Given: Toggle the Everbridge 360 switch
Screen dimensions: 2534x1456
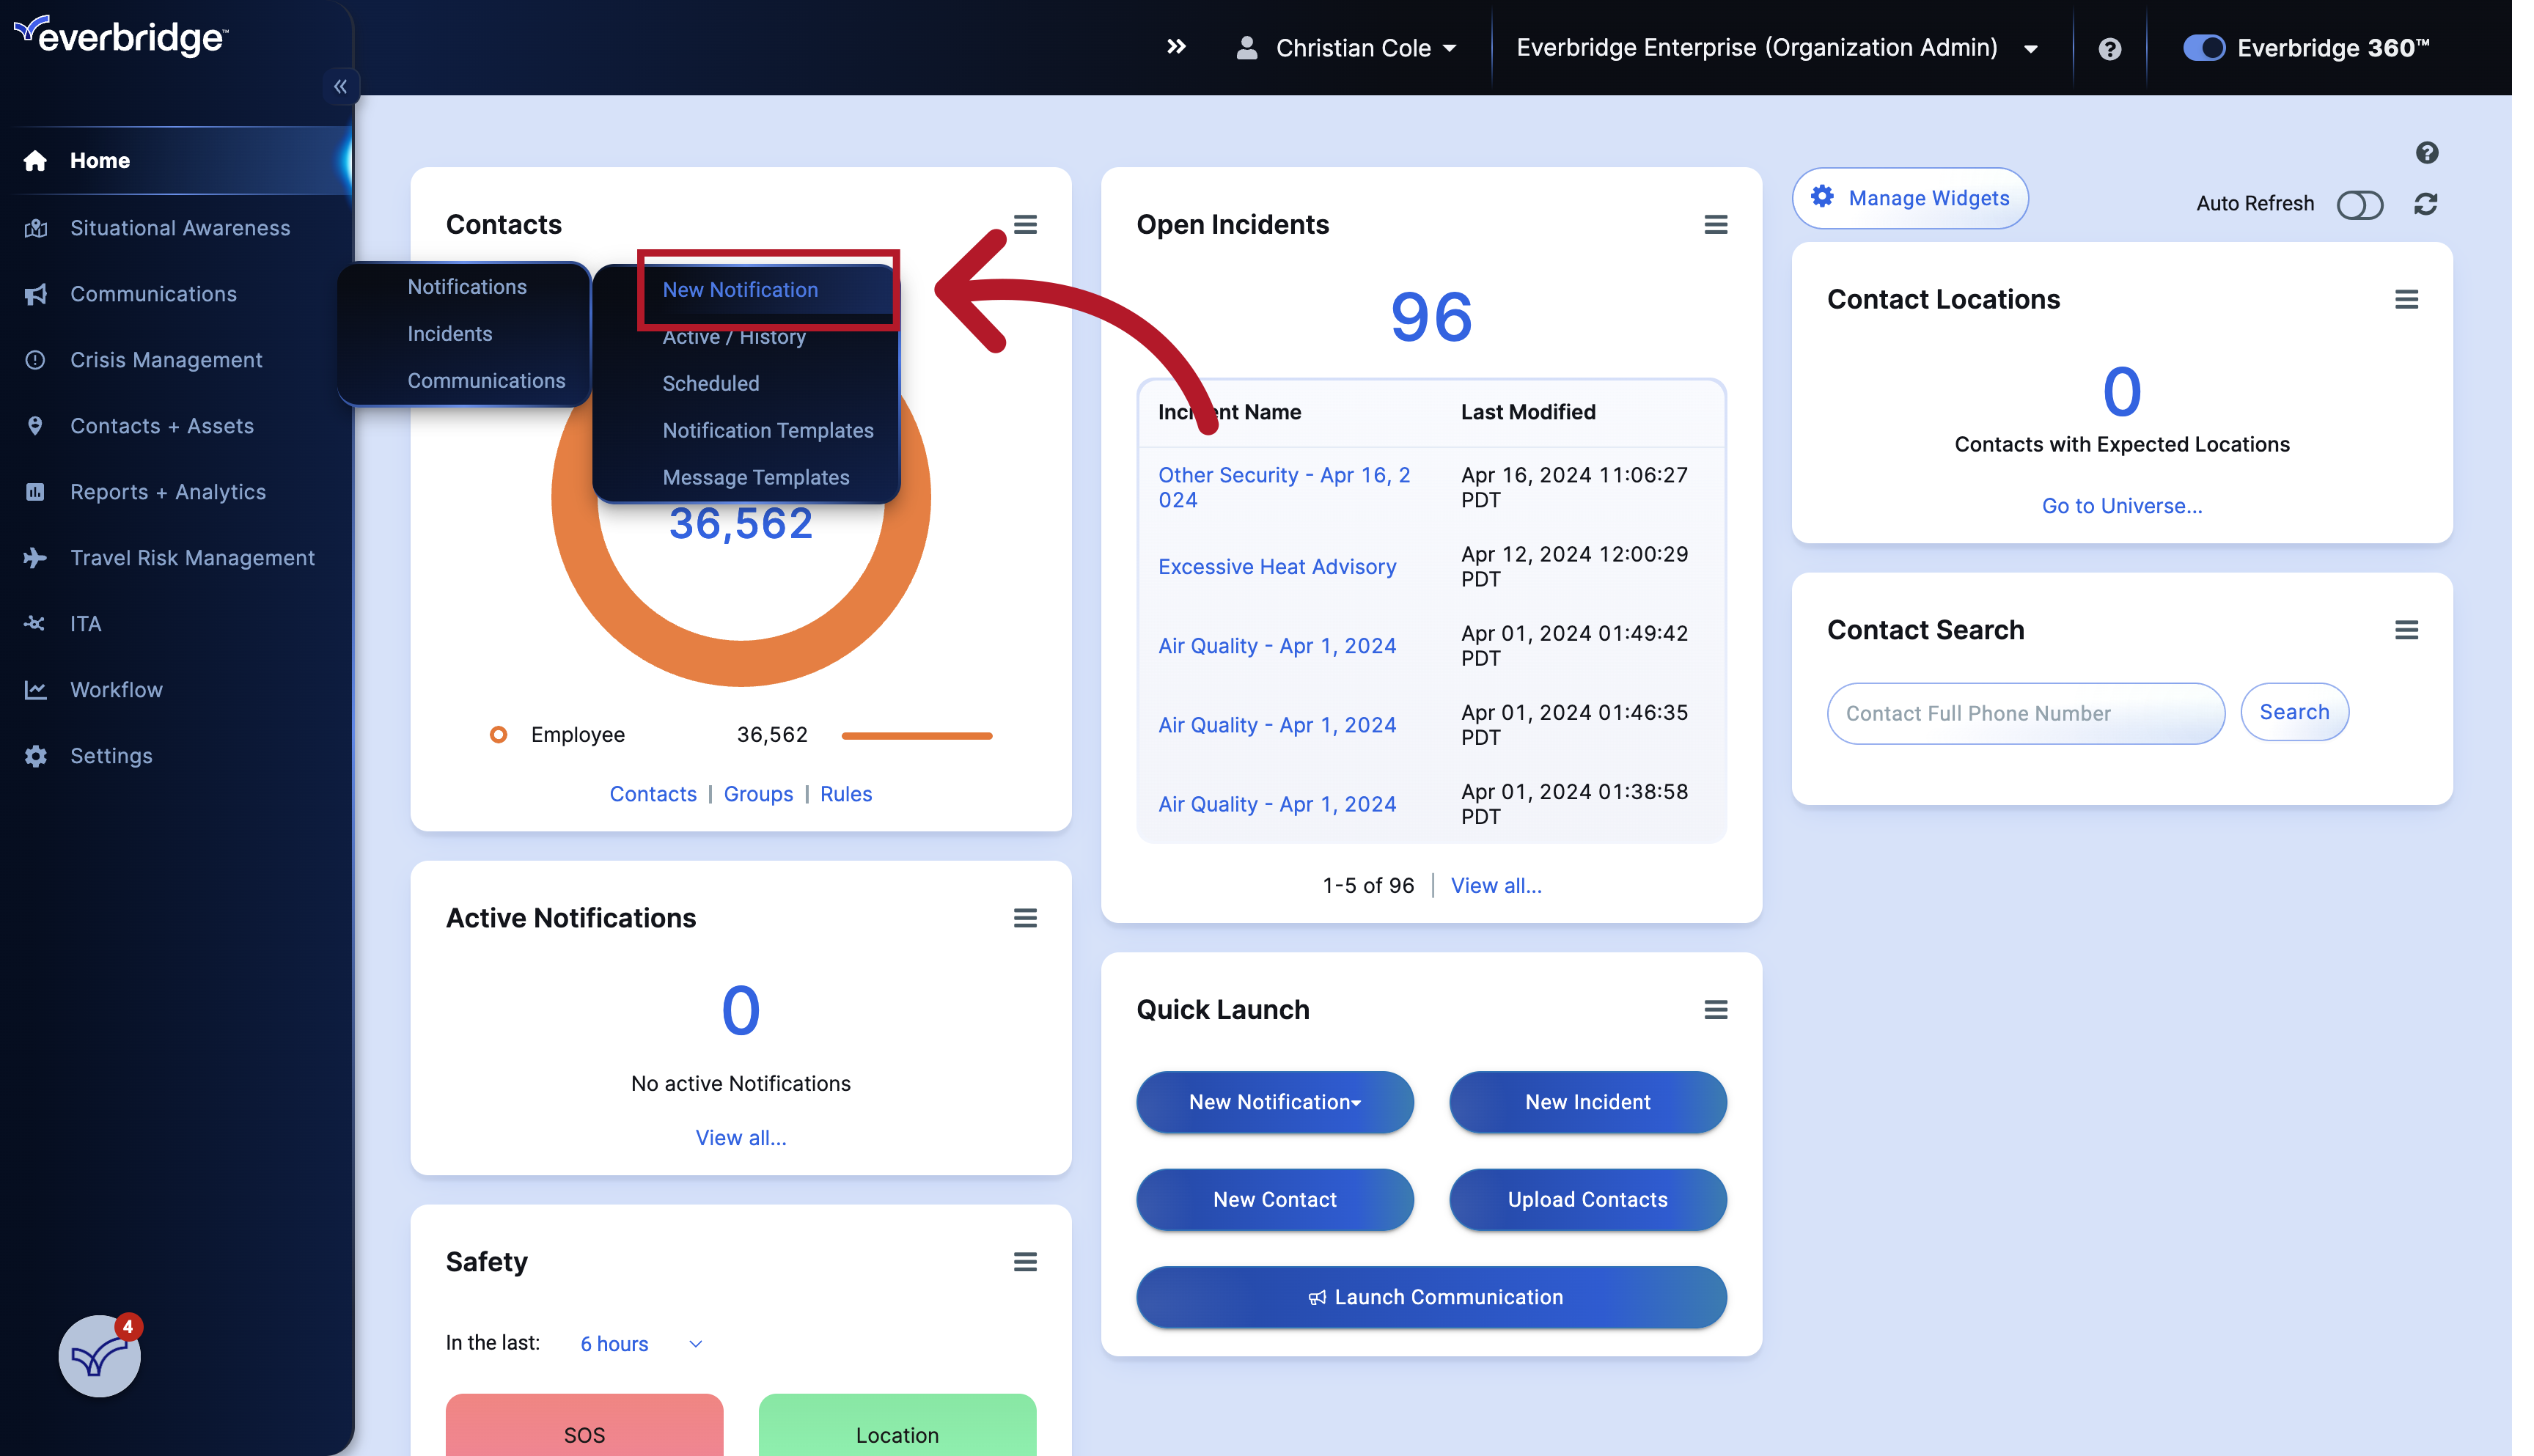Looking at the screenshot, I should click(x=2204, y=47).
